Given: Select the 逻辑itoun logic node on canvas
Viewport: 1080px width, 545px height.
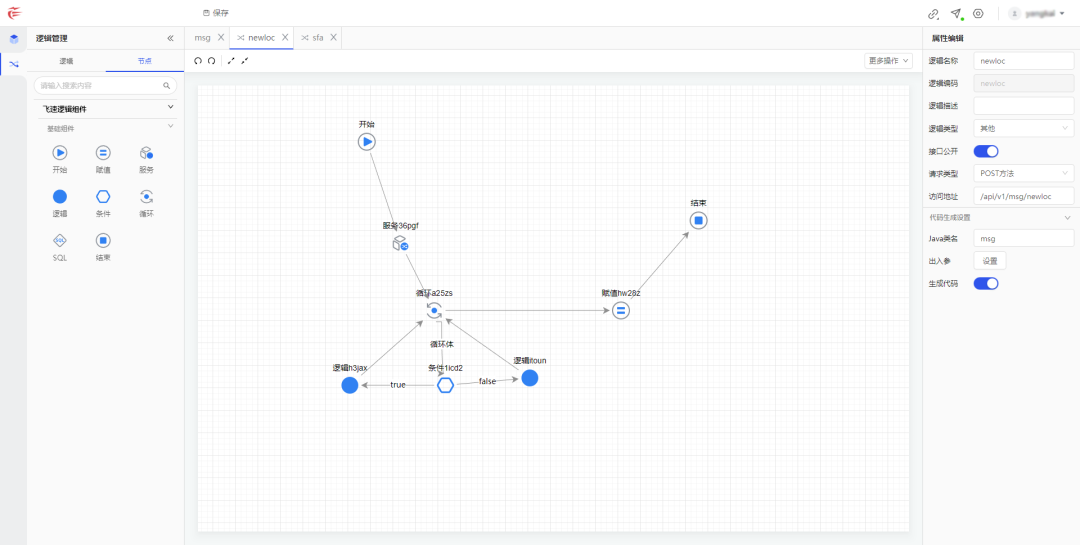Looking at the screenshot, I should click(x=530, y=378).
